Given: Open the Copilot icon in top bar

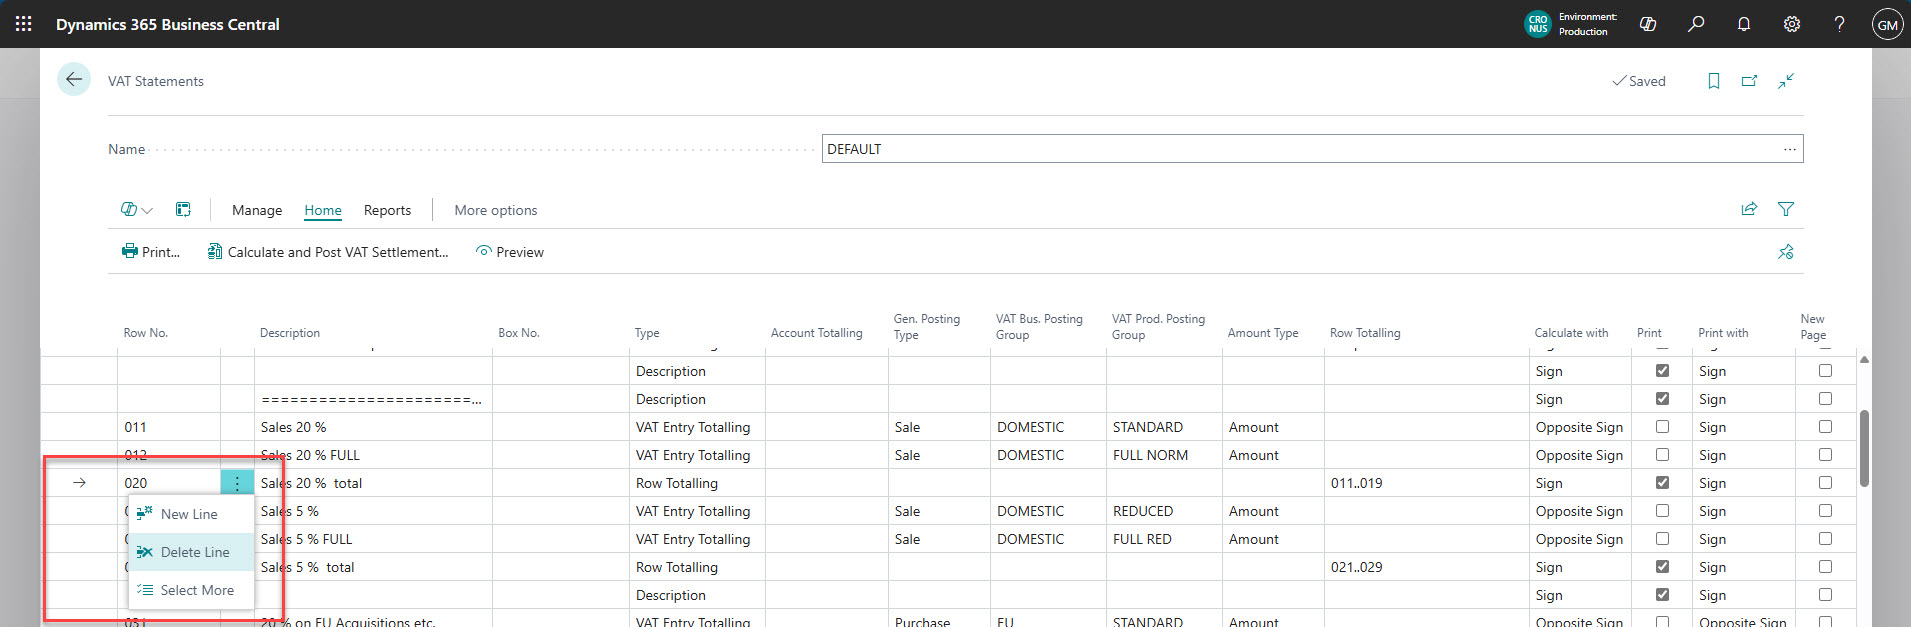Looking at the screenshot, I should [1648, 24].
